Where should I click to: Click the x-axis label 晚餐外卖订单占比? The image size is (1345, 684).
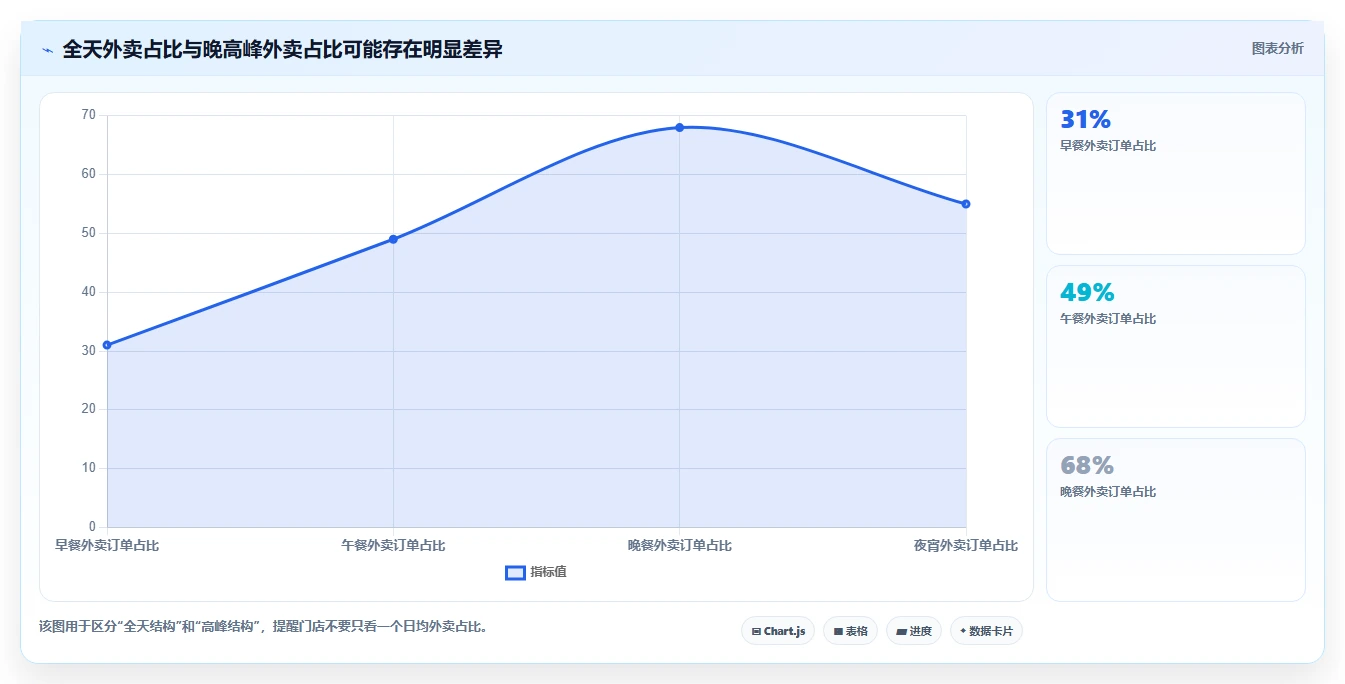(679, 546)
